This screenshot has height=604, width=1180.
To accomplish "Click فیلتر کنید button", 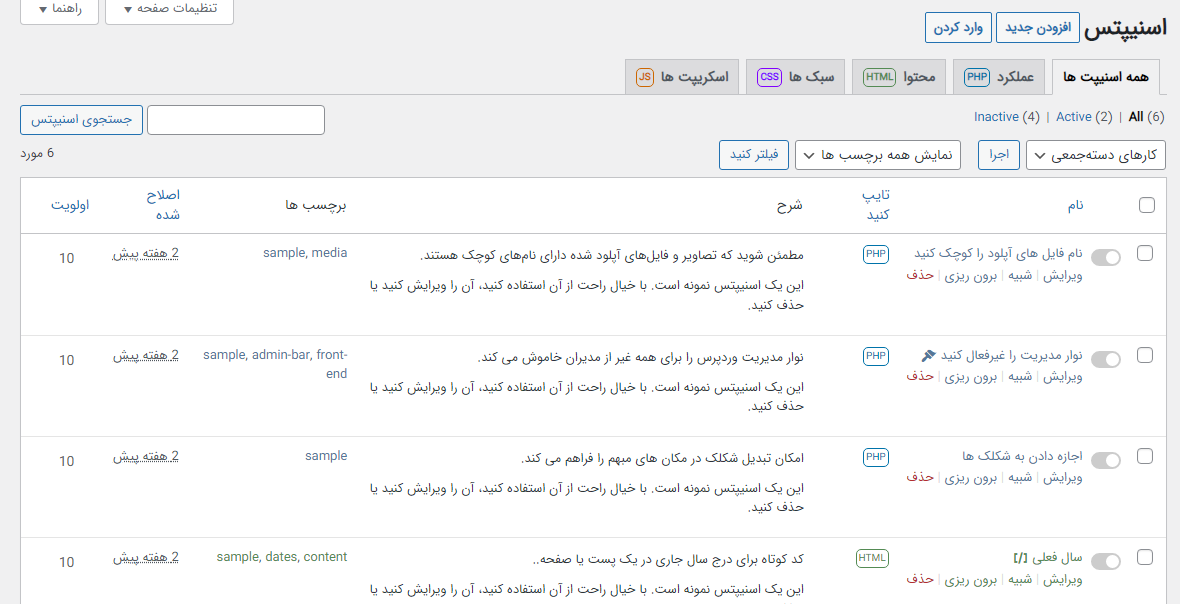I will click(754, 155).
